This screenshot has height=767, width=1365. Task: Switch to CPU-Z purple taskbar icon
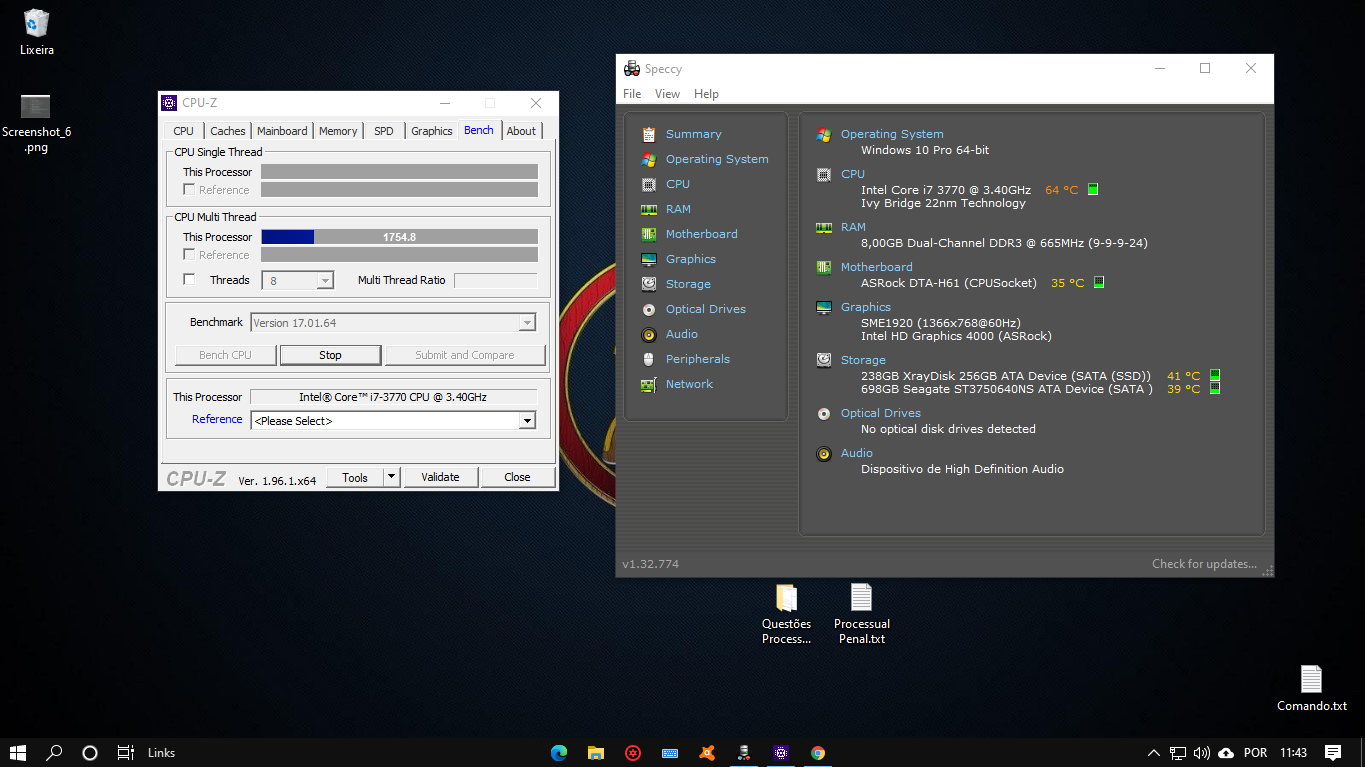[781, 753]
